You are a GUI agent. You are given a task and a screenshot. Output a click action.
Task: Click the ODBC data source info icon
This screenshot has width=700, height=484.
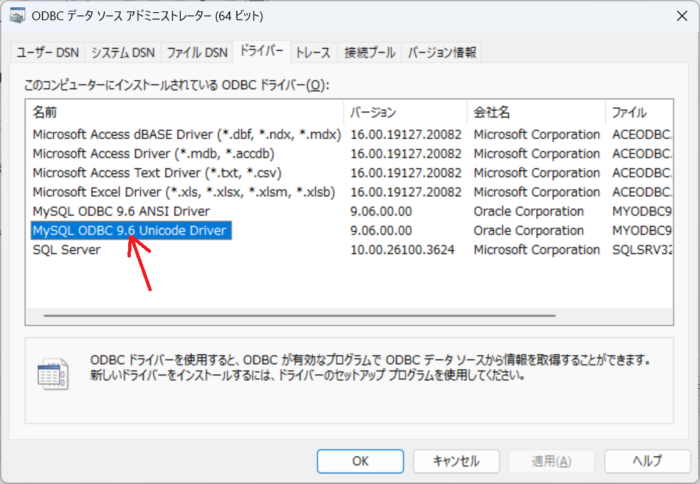tap(51, 375)
